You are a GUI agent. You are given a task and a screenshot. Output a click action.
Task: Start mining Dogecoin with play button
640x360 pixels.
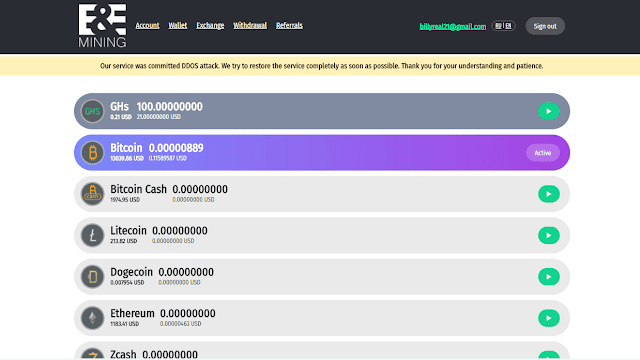click(x=549, y=277)
